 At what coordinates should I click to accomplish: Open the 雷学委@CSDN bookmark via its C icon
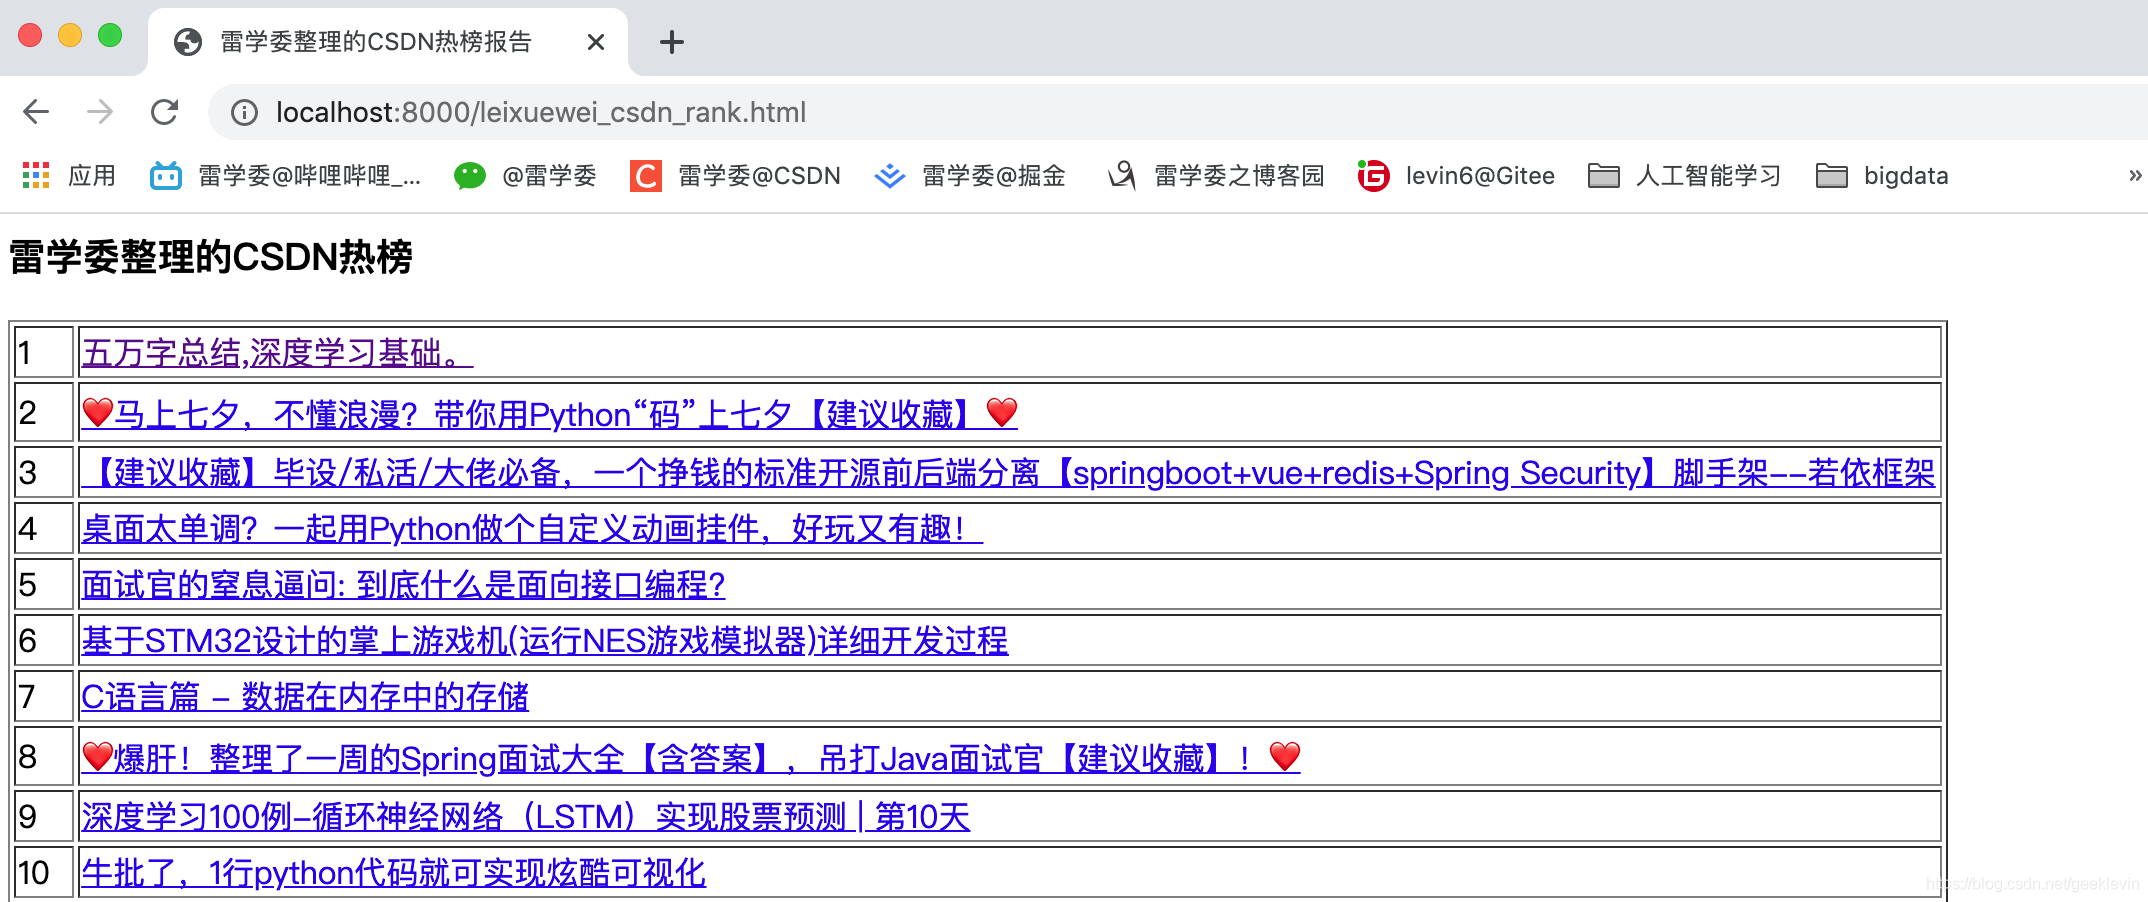click(646, 176)
